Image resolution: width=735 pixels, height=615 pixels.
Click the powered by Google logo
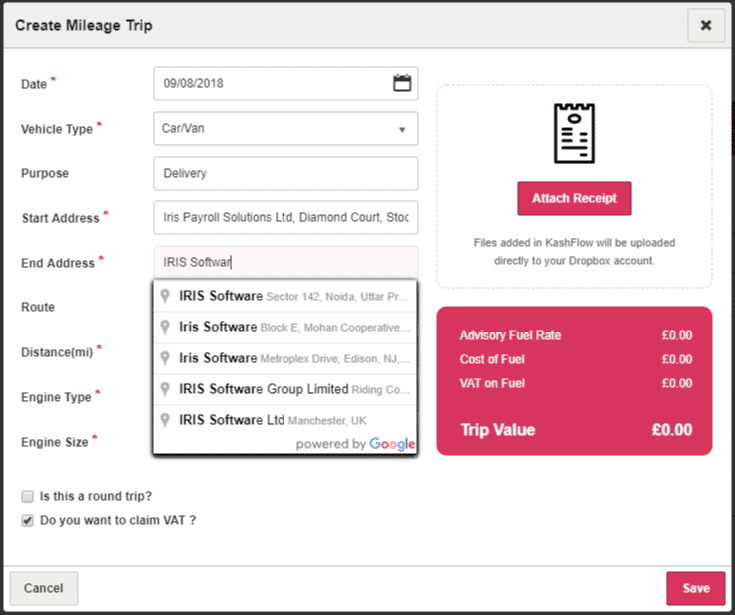click(x=391, y=444)
